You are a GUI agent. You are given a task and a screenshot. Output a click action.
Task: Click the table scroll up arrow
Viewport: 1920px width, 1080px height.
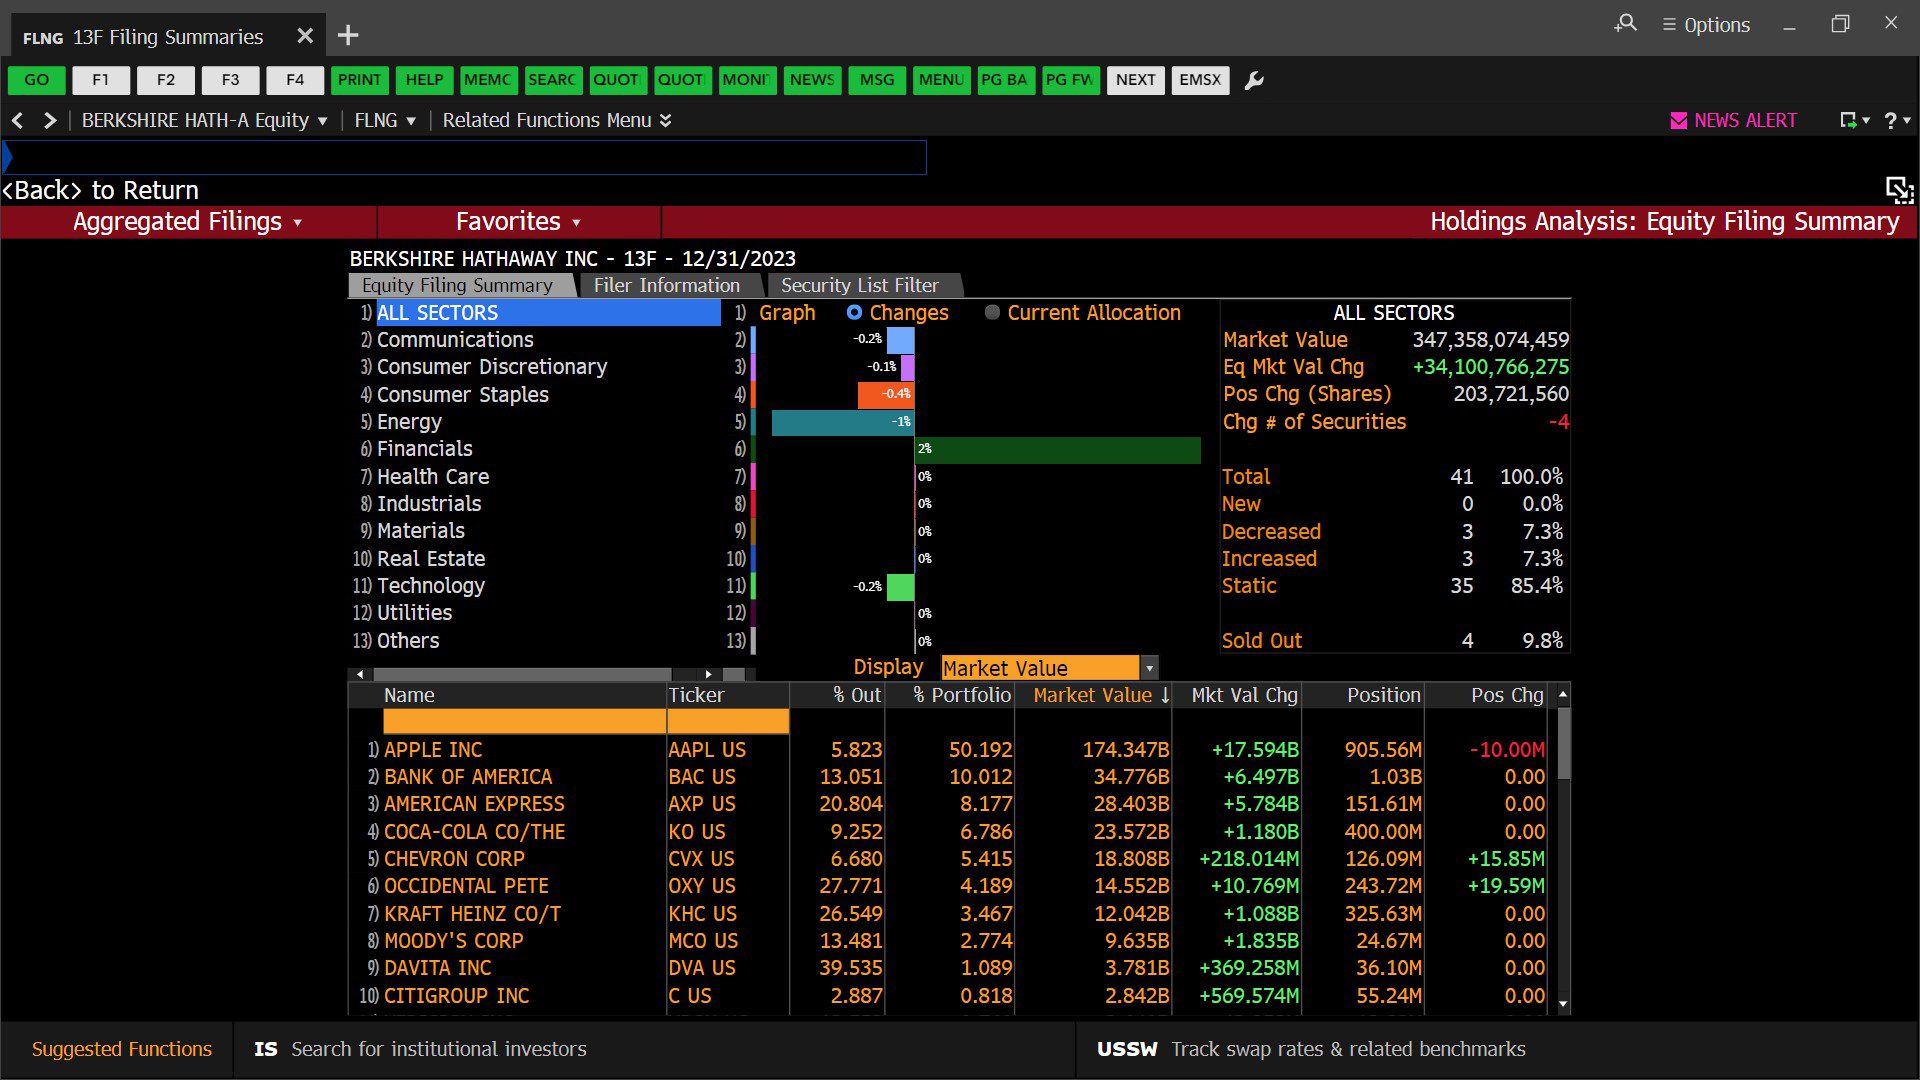point(1563,694)
